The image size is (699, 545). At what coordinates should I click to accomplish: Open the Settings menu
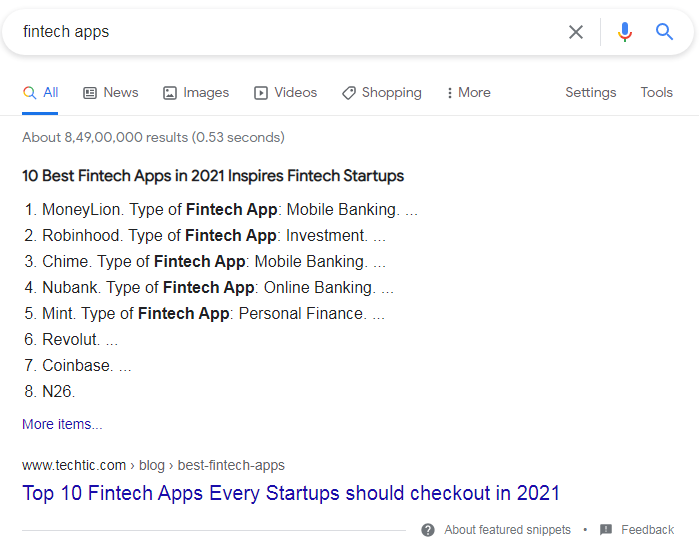pos(590,93)
